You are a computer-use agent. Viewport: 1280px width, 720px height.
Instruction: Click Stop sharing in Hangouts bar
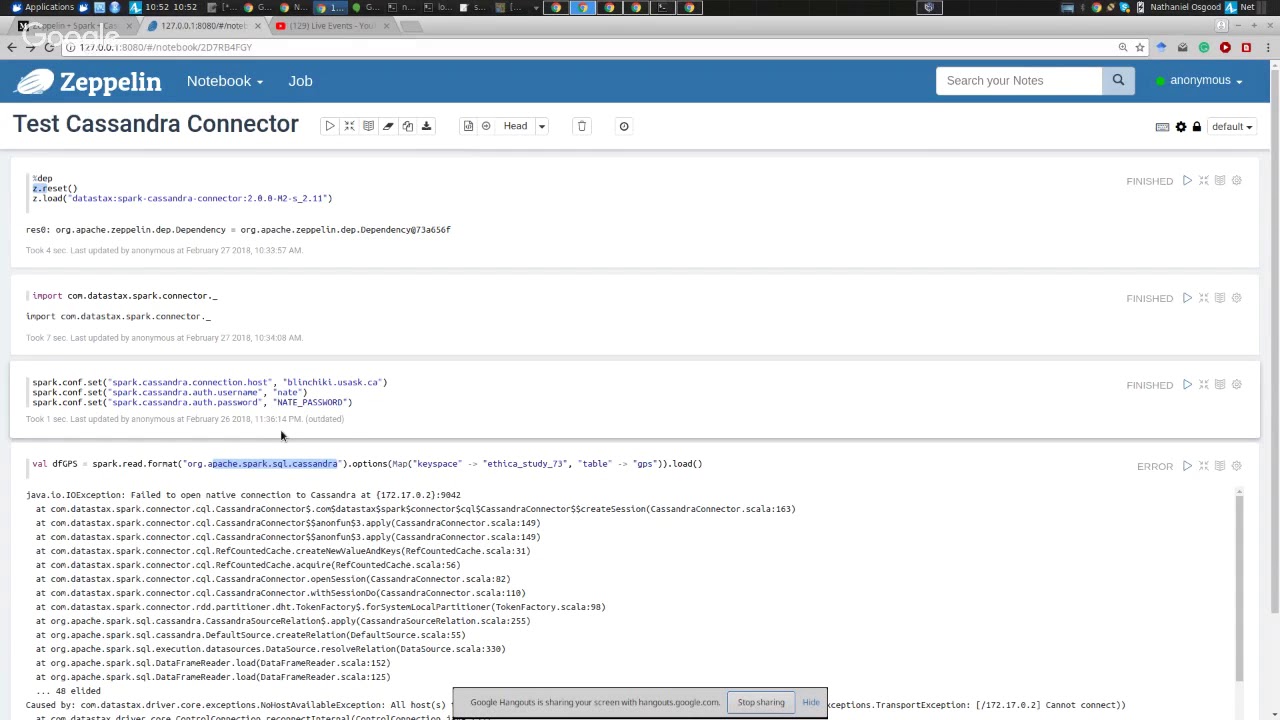[x=761, y=702]
